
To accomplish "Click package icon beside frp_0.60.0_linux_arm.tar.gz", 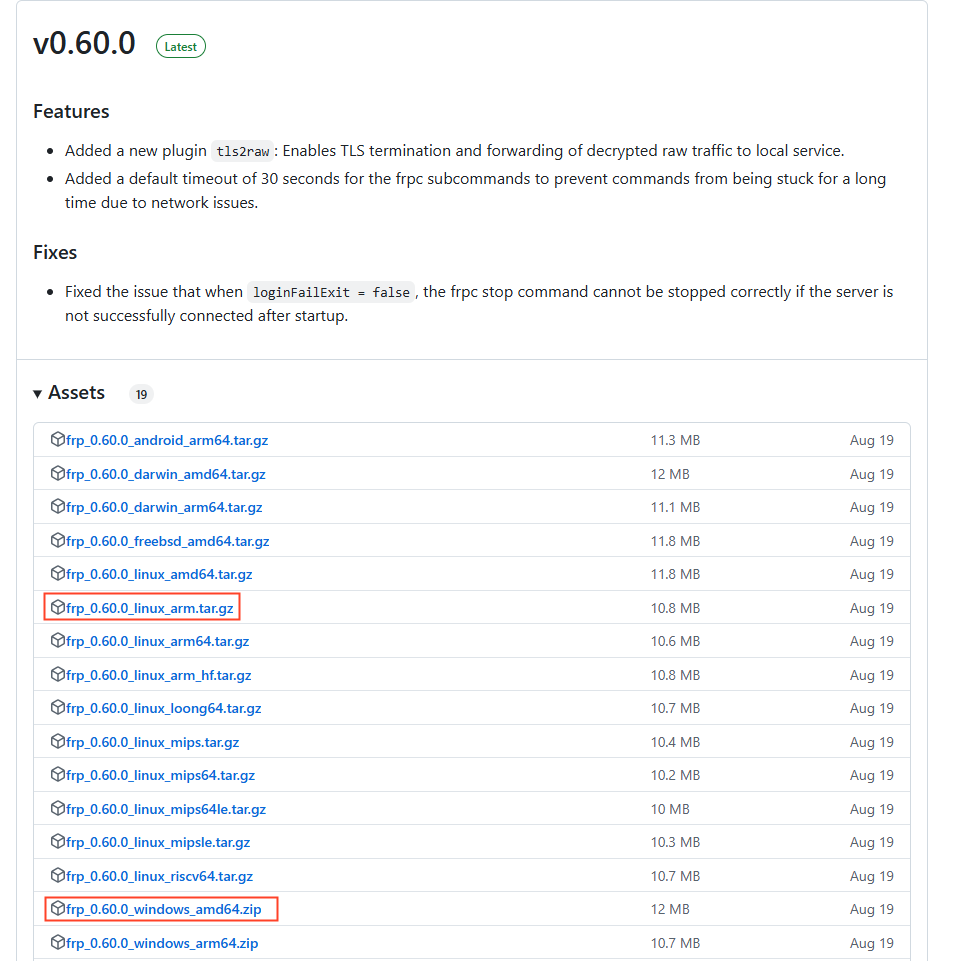I will tap(58, 608).
